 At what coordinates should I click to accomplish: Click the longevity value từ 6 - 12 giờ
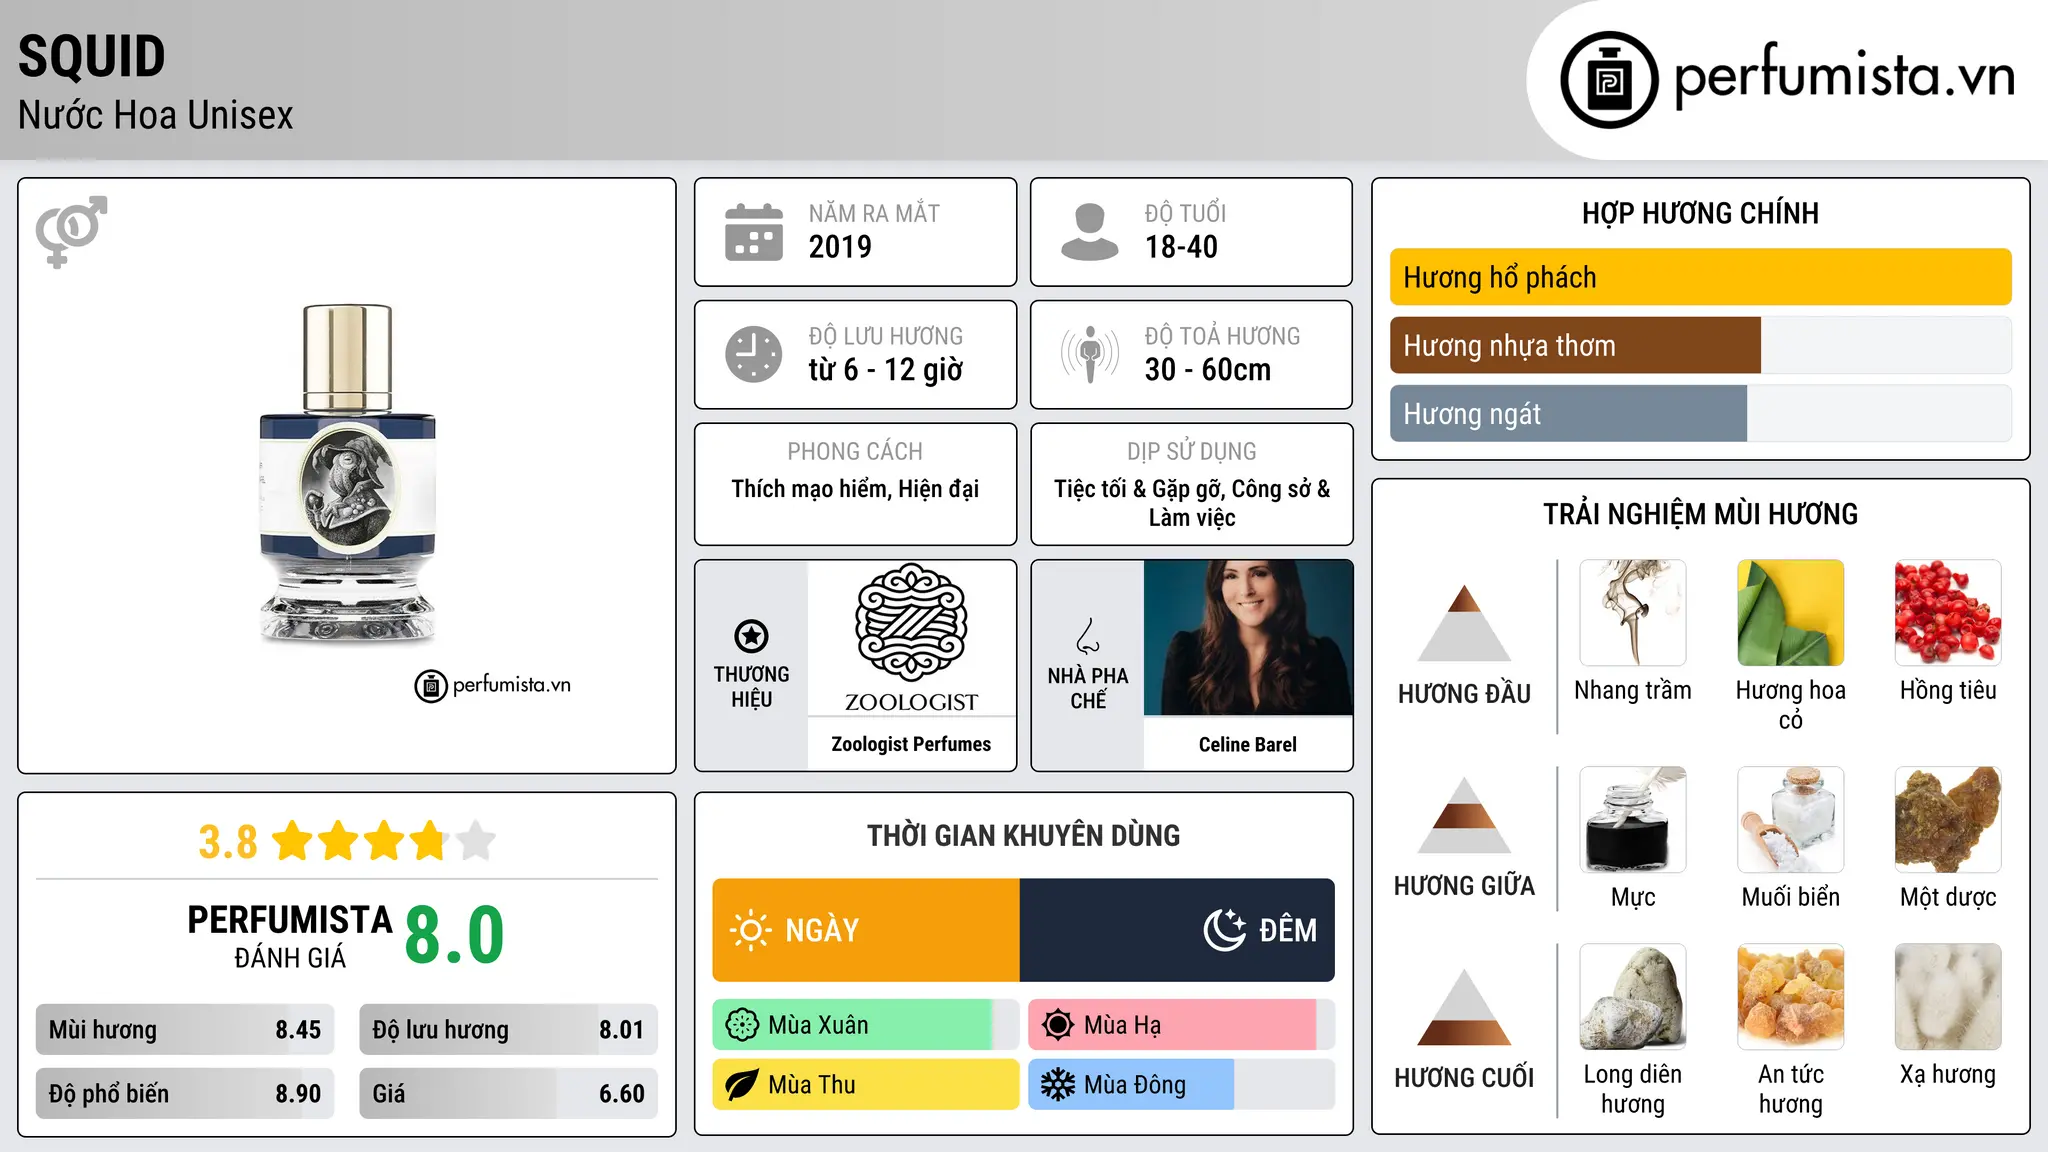[886, 370]
